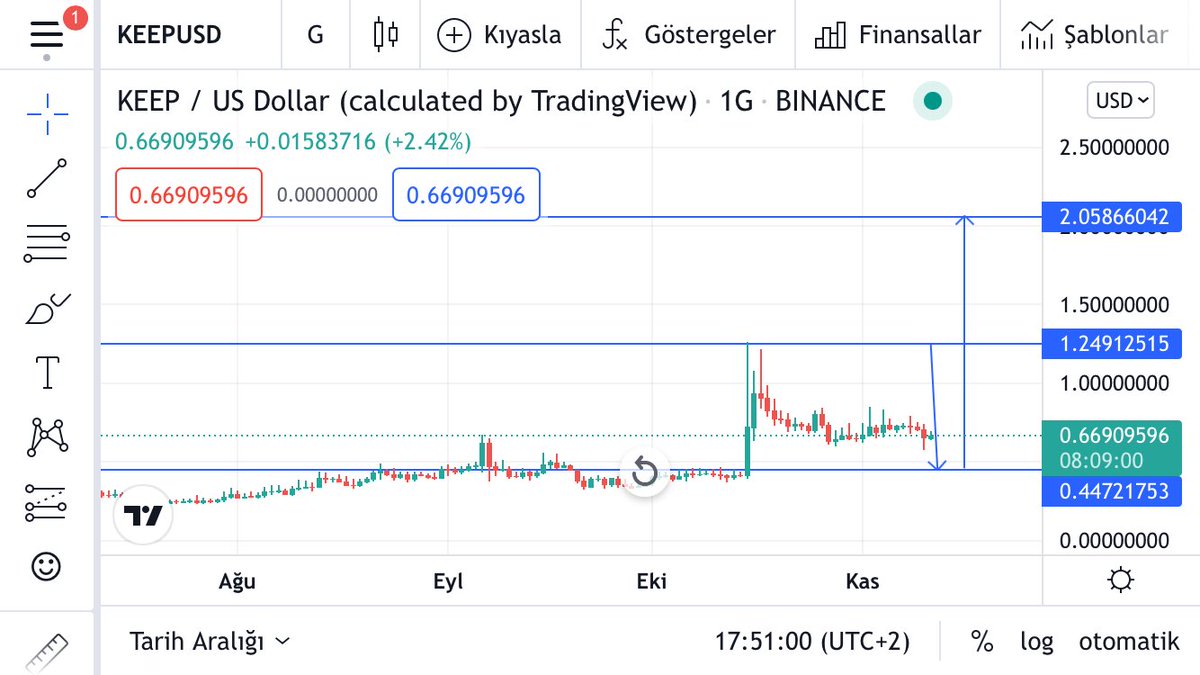Select the brush drawing tool

(47, 308)
